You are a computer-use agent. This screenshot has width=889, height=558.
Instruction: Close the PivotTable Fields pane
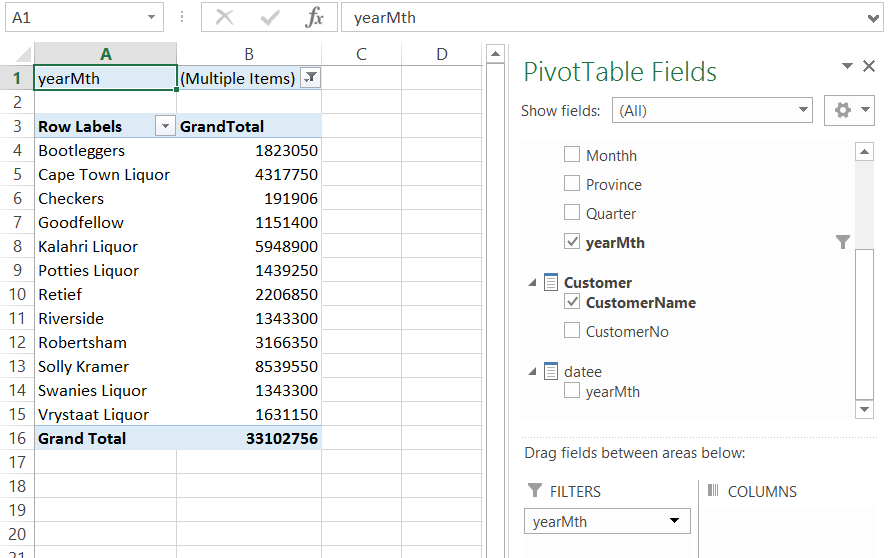tap(869, 67)
